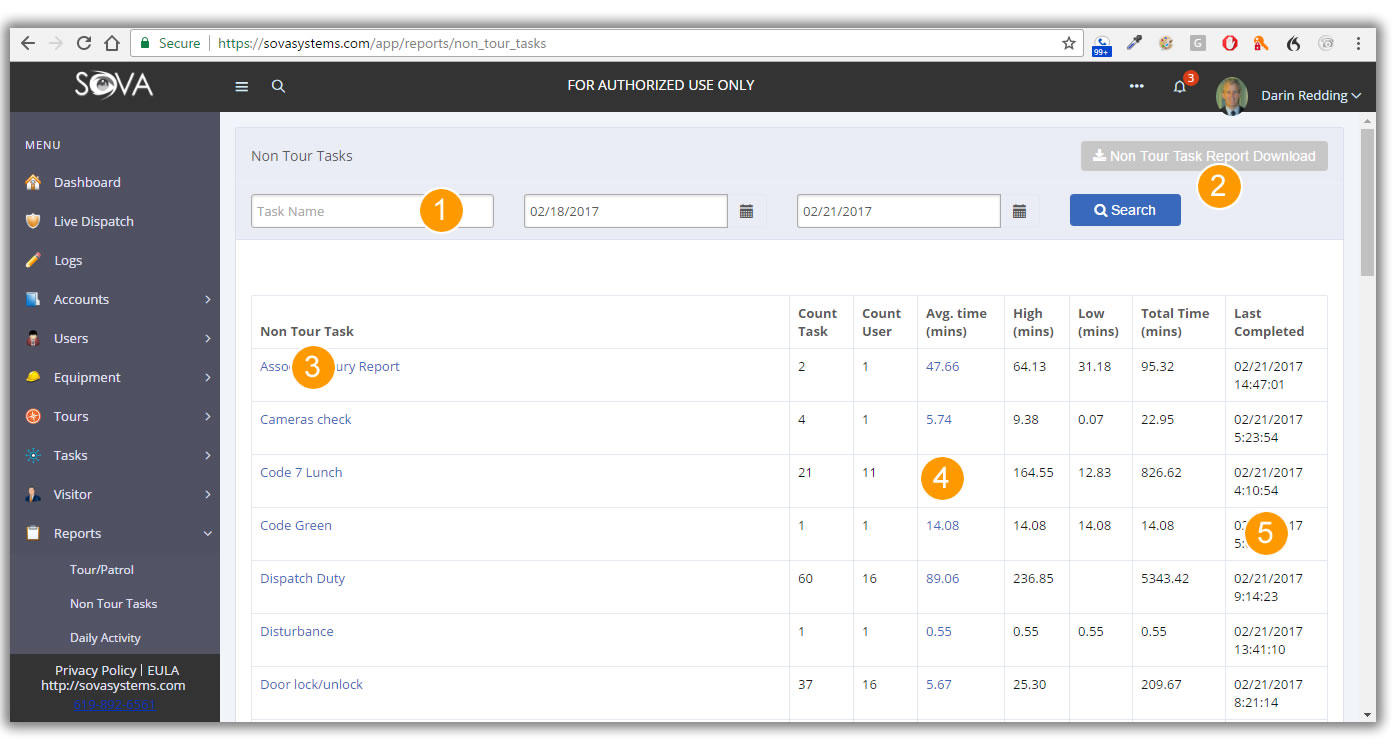Click the blue Search button

1125,210
